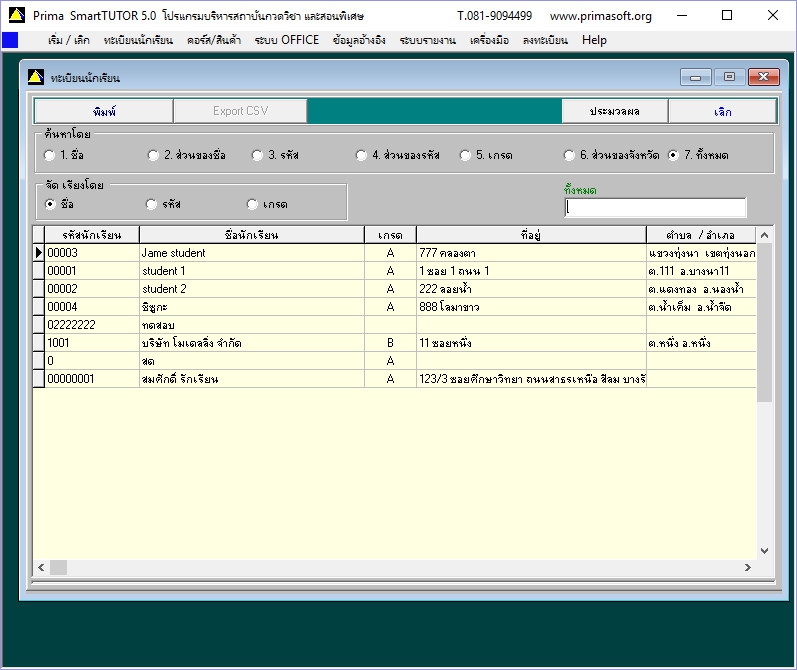This screenshot has width=797, height=670.
Task: Open the Help menu
Action: pos(594,40)
